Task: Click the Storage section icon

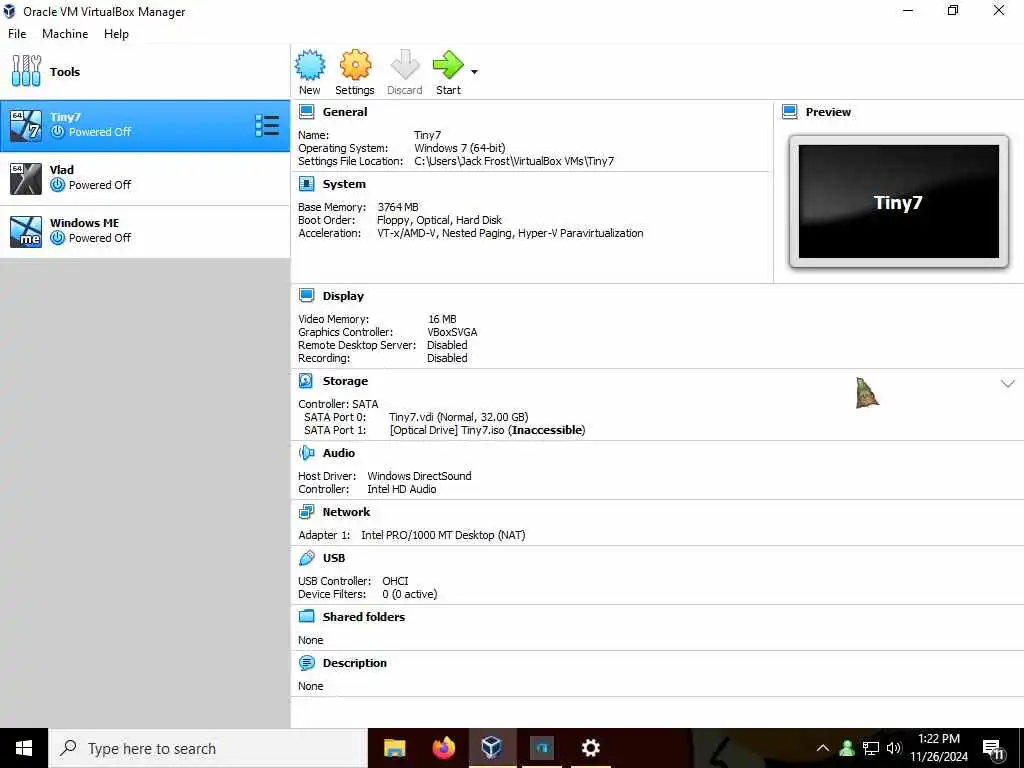Action: coord(306,381)
